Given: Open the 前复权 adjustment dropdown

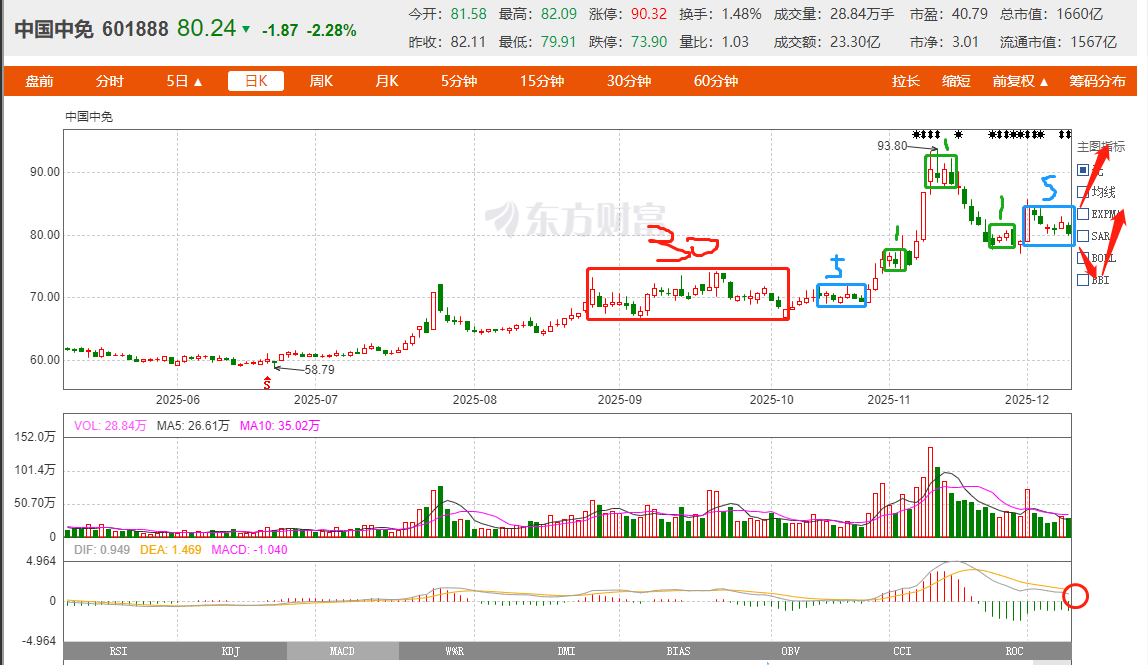Looking at the screenshot, I should tap(1021, 81).
